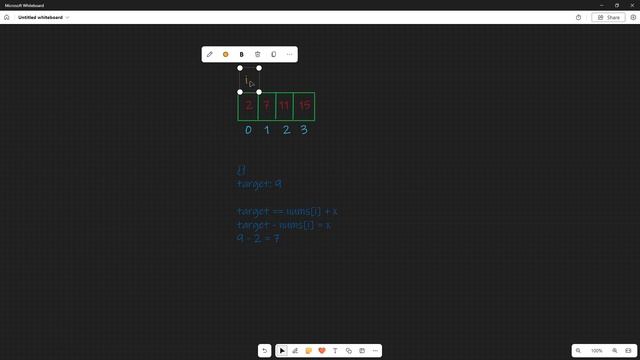Add a yellow sticky note

[x=309, y=351]
